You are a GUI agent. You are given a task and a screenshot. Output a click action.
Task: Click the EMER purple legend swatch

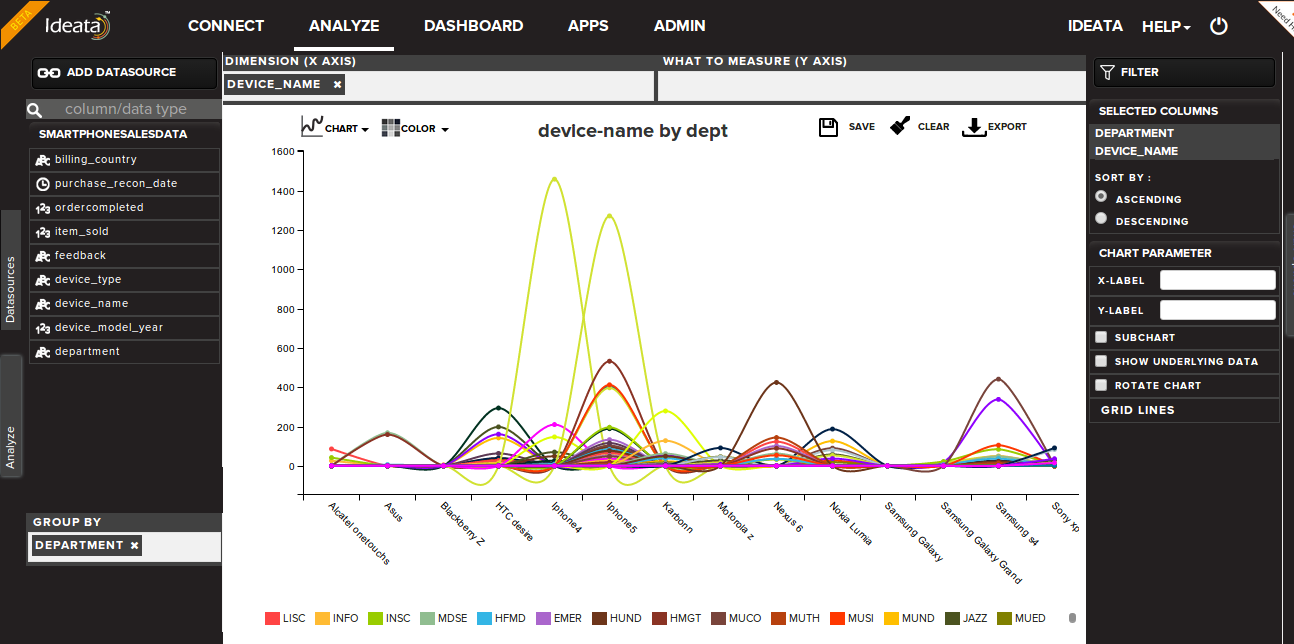pyautogui.click(x=544, y=618)
